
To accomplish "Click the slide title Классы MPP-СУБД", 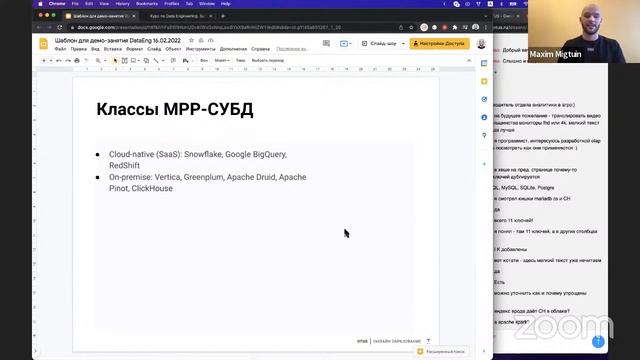I will (175, 109).
